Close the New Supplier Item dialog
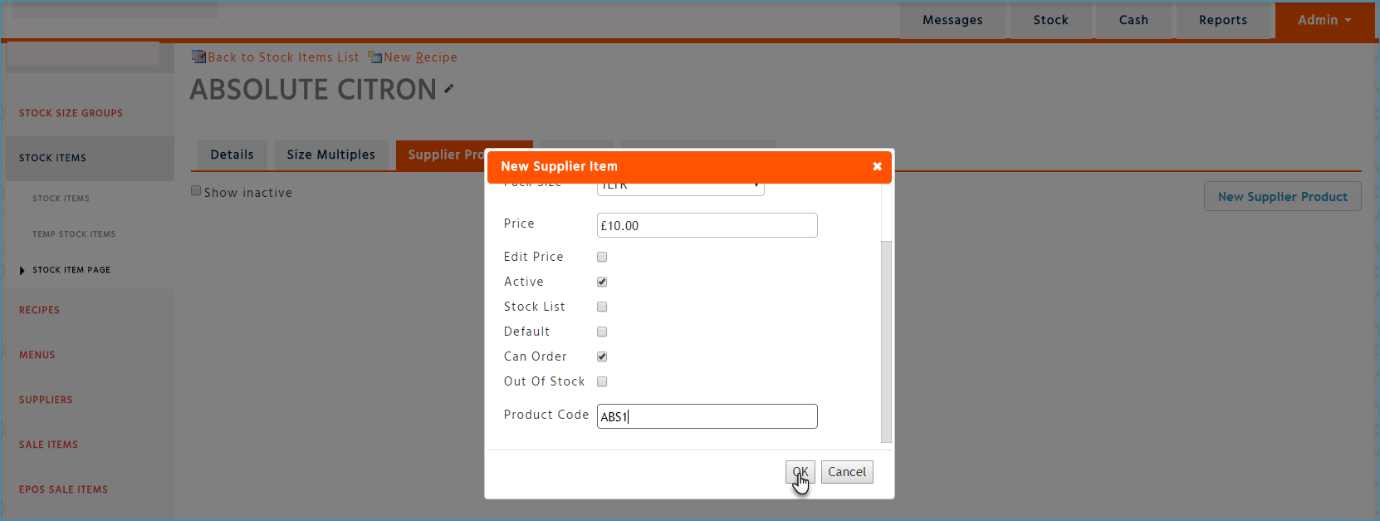This screenshot has width=1380, height=521. pyautogui.click(x=877, y=166)
